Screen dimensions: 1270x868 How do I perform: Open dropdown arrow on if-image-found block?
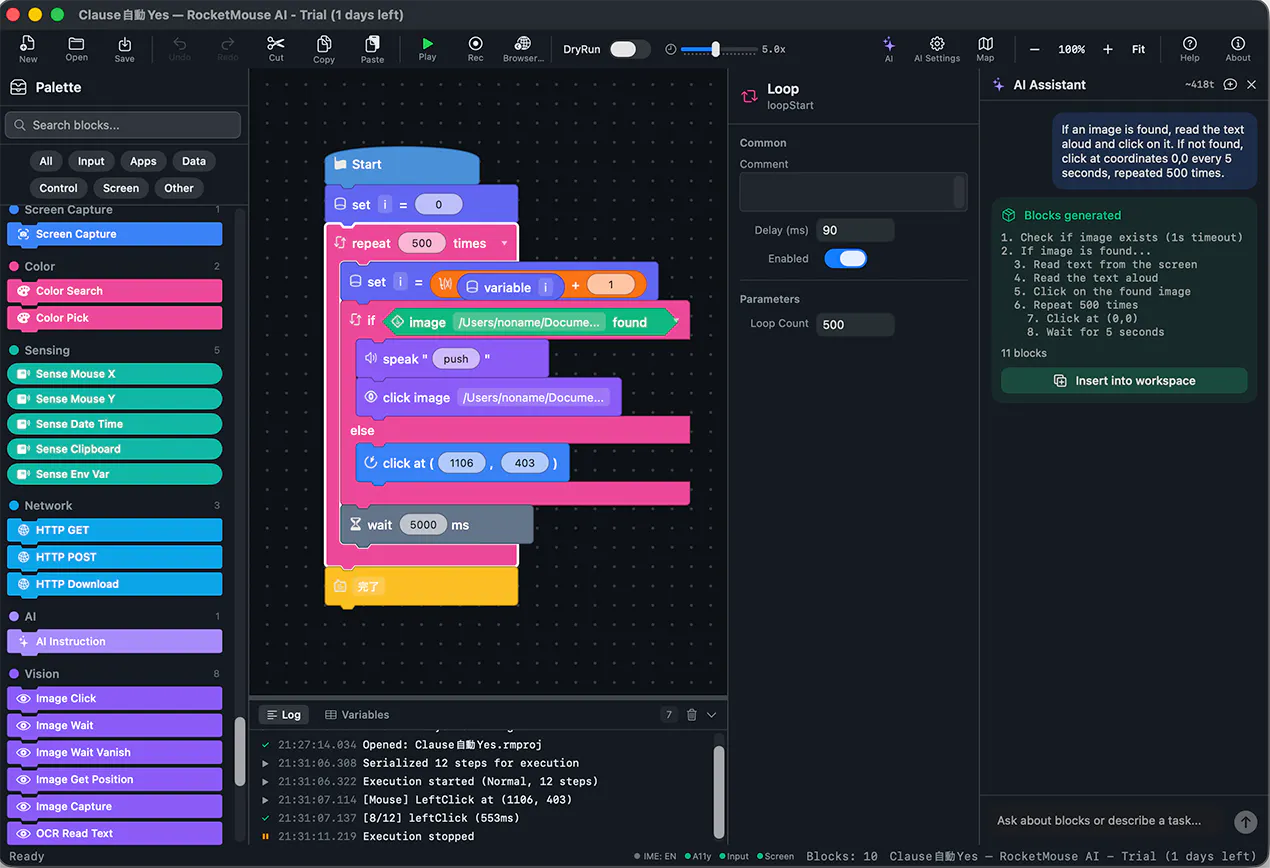(x=677, y=322)
